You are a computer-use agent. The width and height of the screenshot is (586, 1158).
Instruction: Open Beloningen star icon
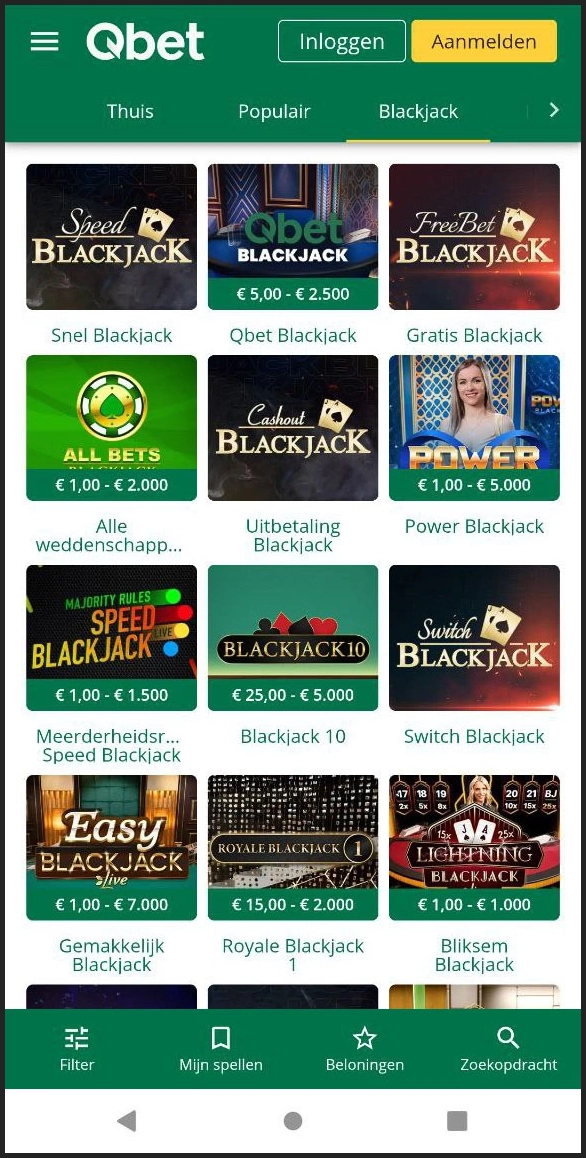pos(364,1038)
